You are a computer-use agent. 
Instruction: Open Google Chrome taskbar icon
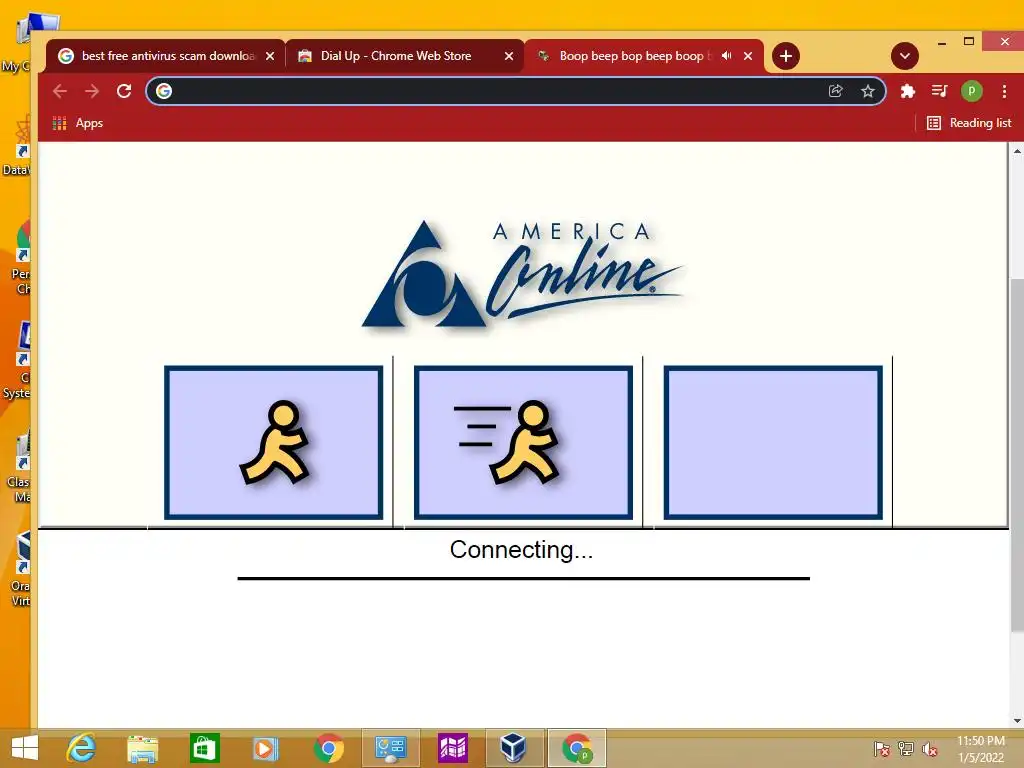point(328,748)
